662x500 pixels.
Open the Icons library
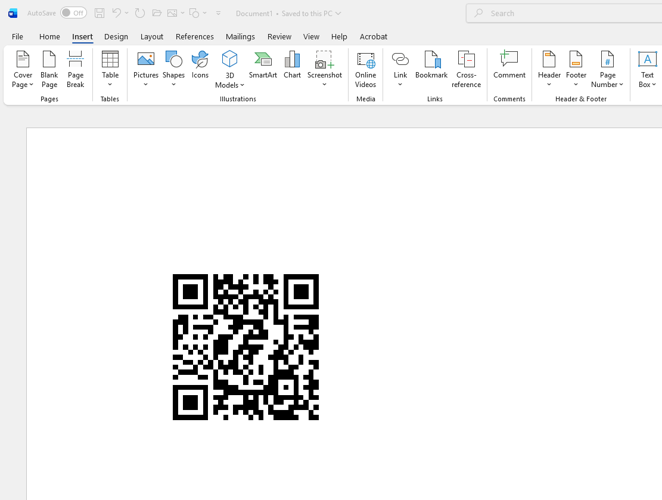click(200, 65)
